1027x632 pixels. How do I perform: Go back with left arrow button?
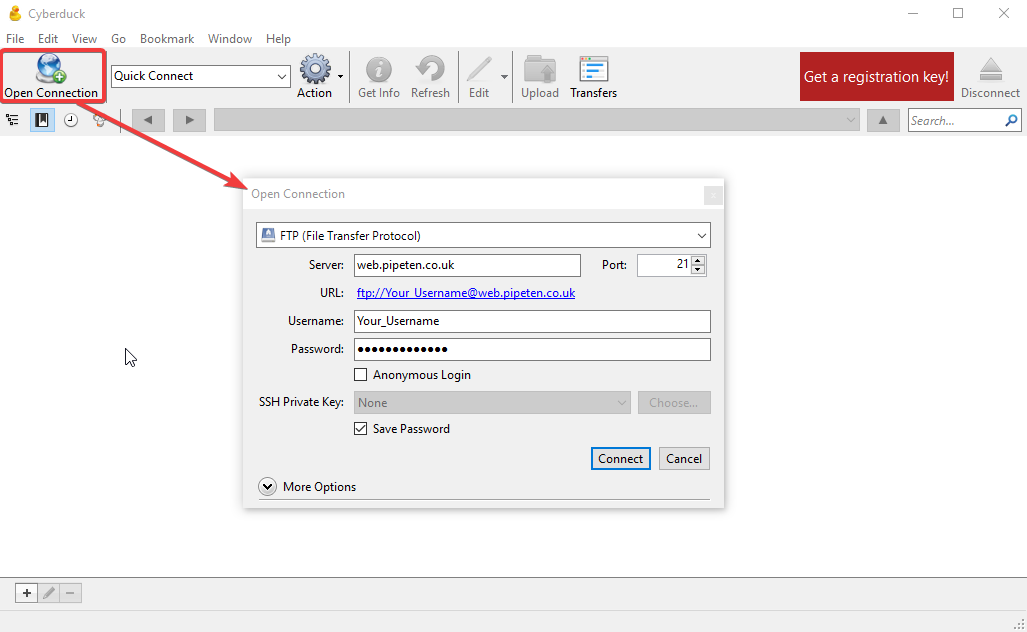click(x=148, y=120)
